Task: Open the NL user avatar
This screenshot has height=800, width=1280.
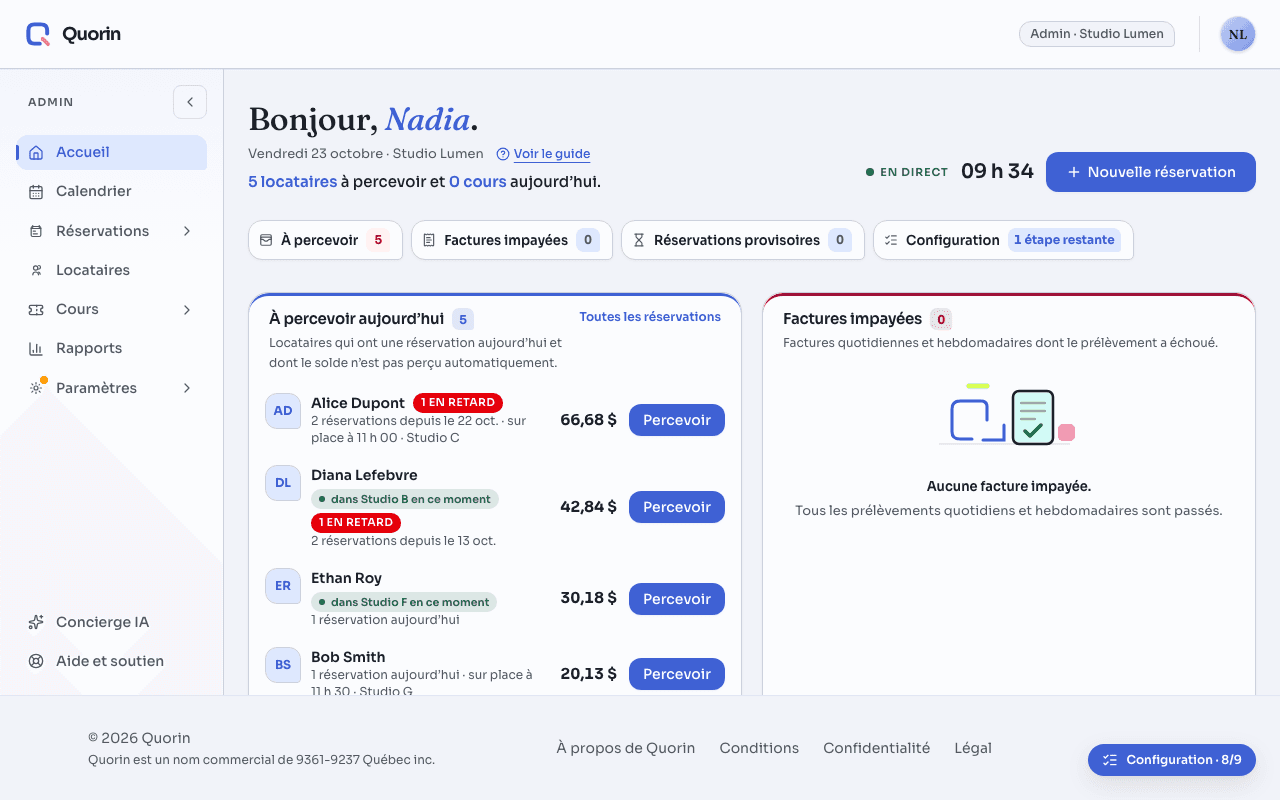Action: coord(1238,34)
